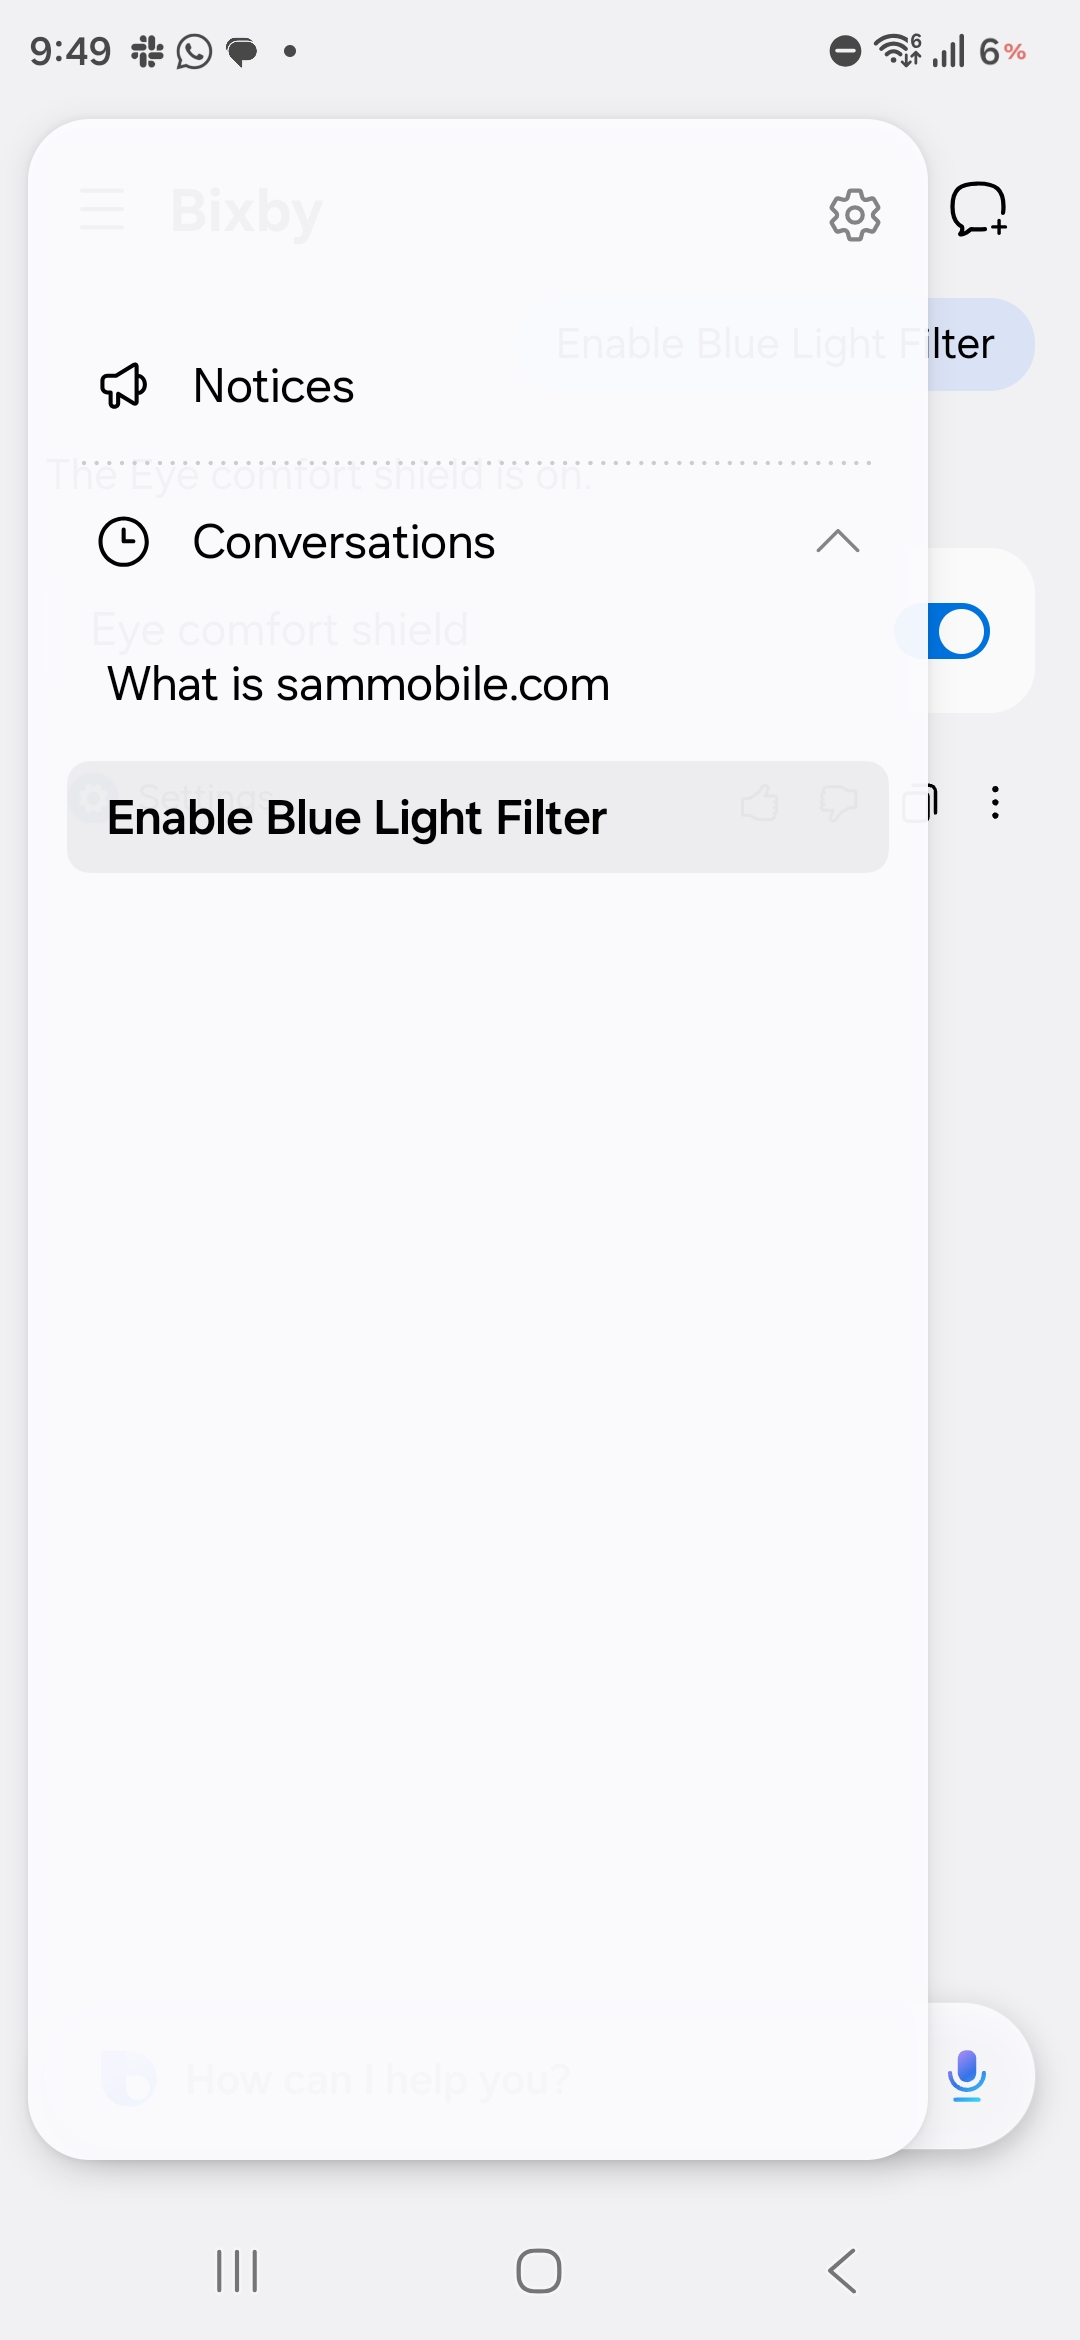
Task: Tap the blue microphone icon
Action: pos(966,2074)
